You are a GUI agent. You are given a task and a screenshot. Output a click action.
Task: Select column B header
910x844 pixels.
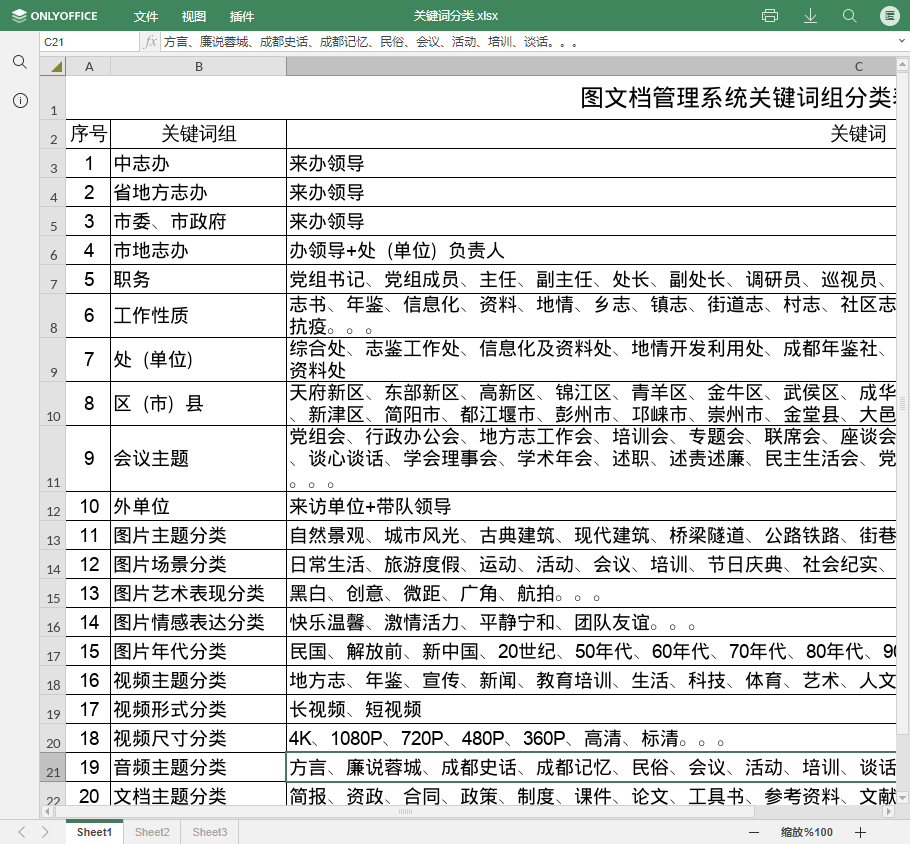pos(199,66)
